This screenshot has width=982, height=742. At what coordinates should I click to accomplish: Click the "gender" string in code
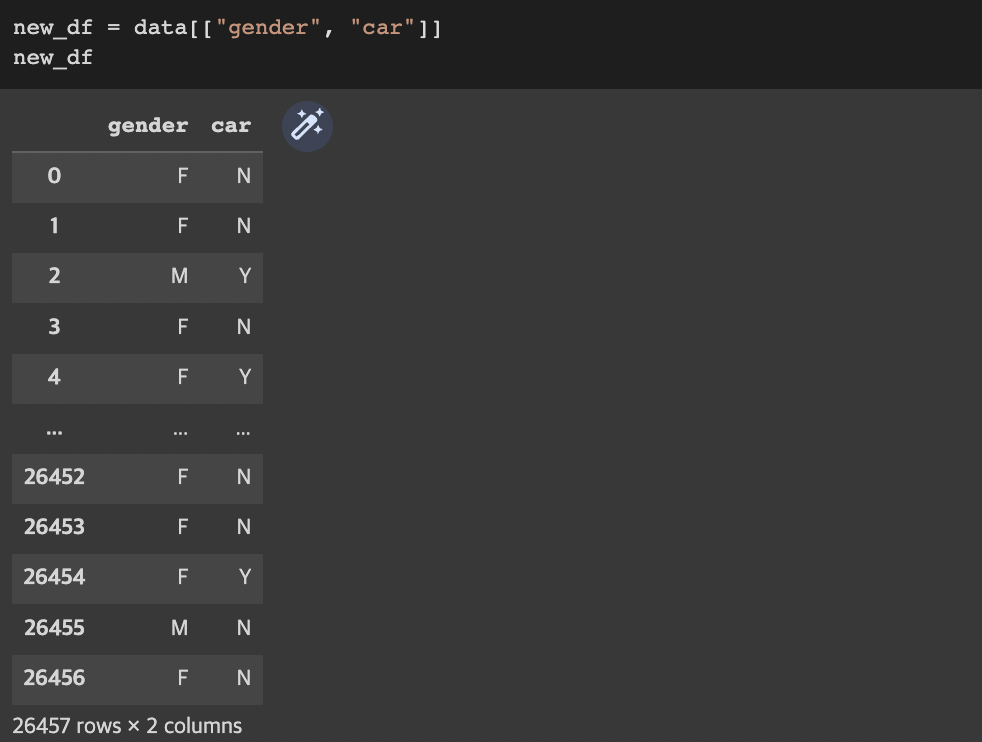click(268, 28)
